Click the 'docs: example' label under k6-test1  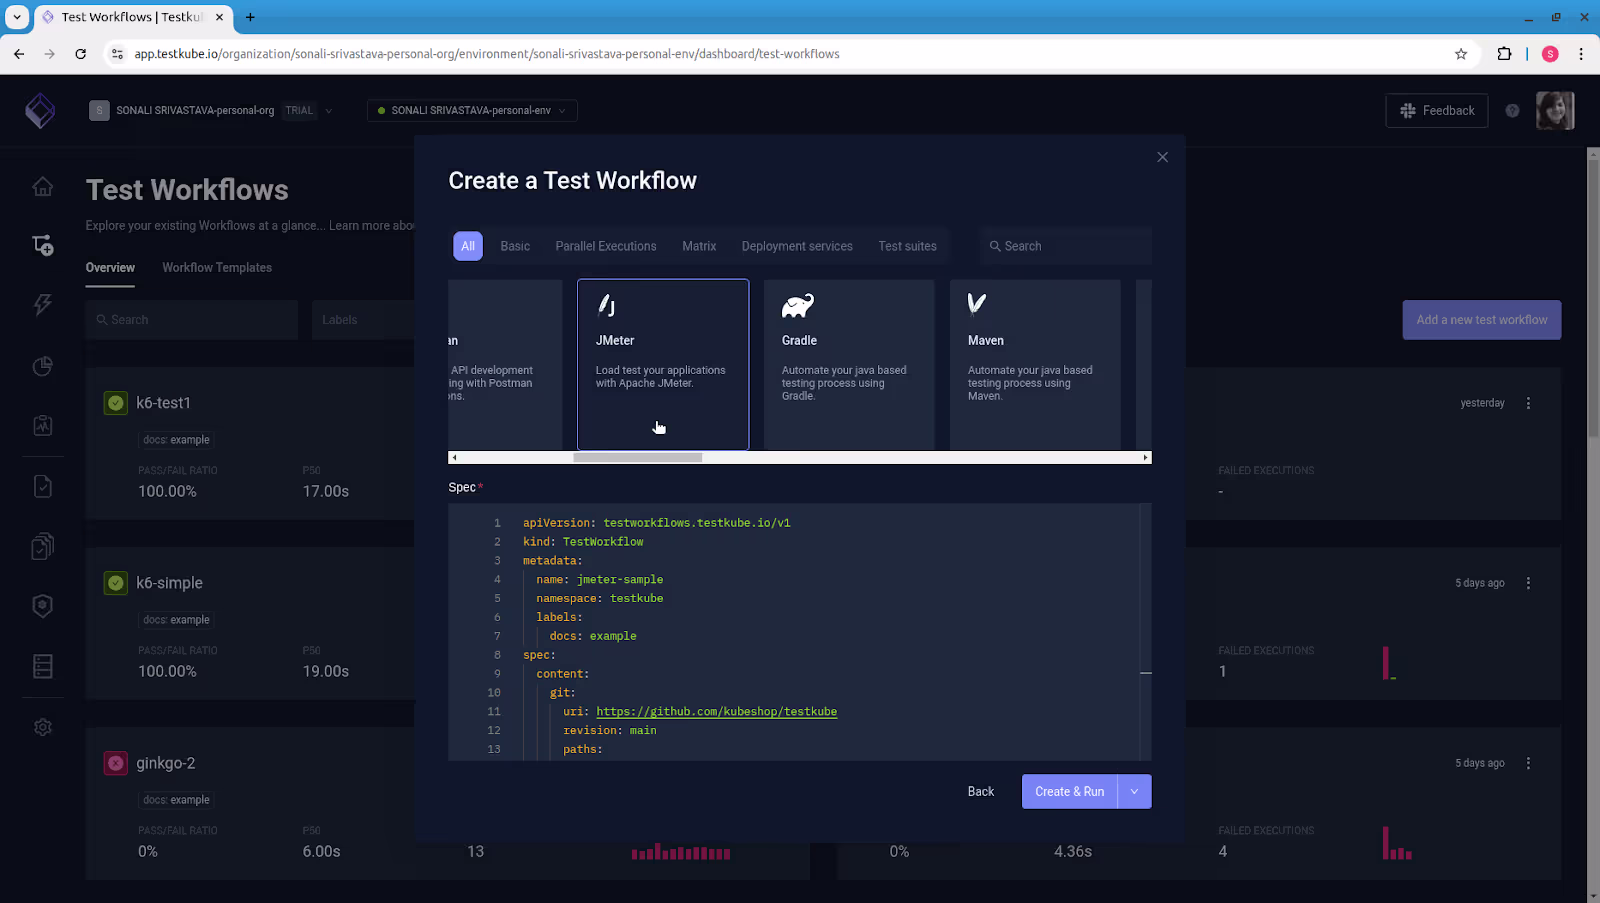point(176,440)
